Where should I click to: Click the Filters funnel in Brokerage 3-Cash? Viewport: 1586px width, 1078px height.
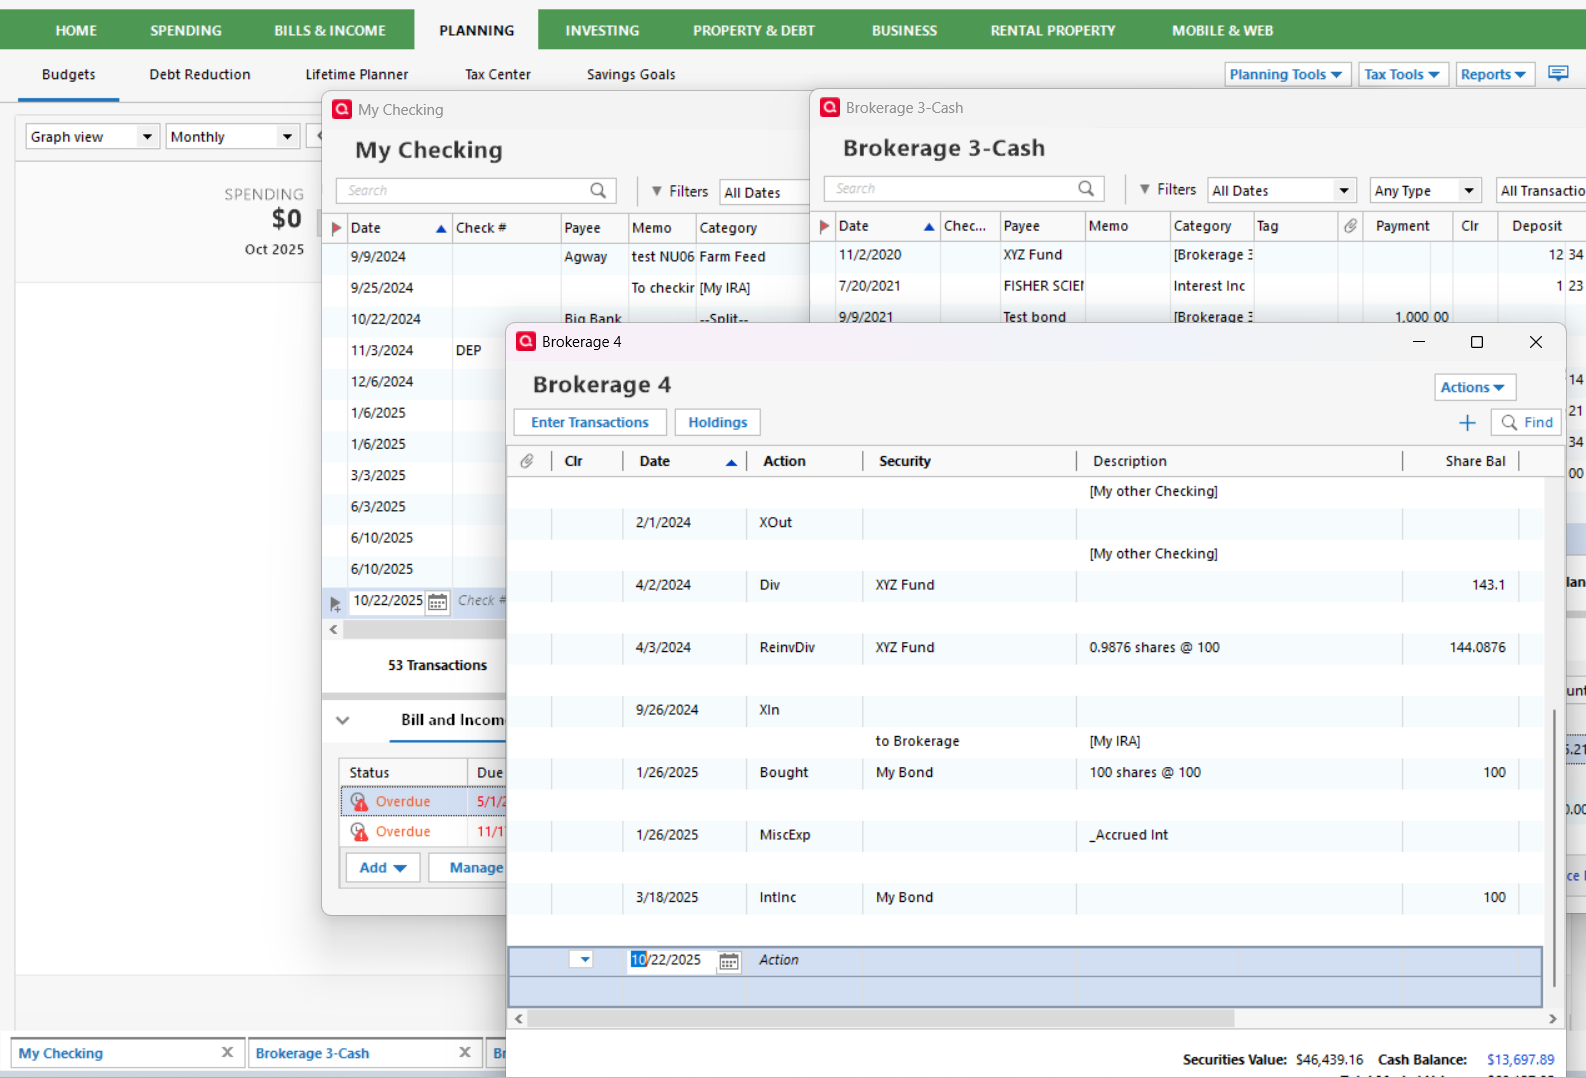coord(1144,189)
